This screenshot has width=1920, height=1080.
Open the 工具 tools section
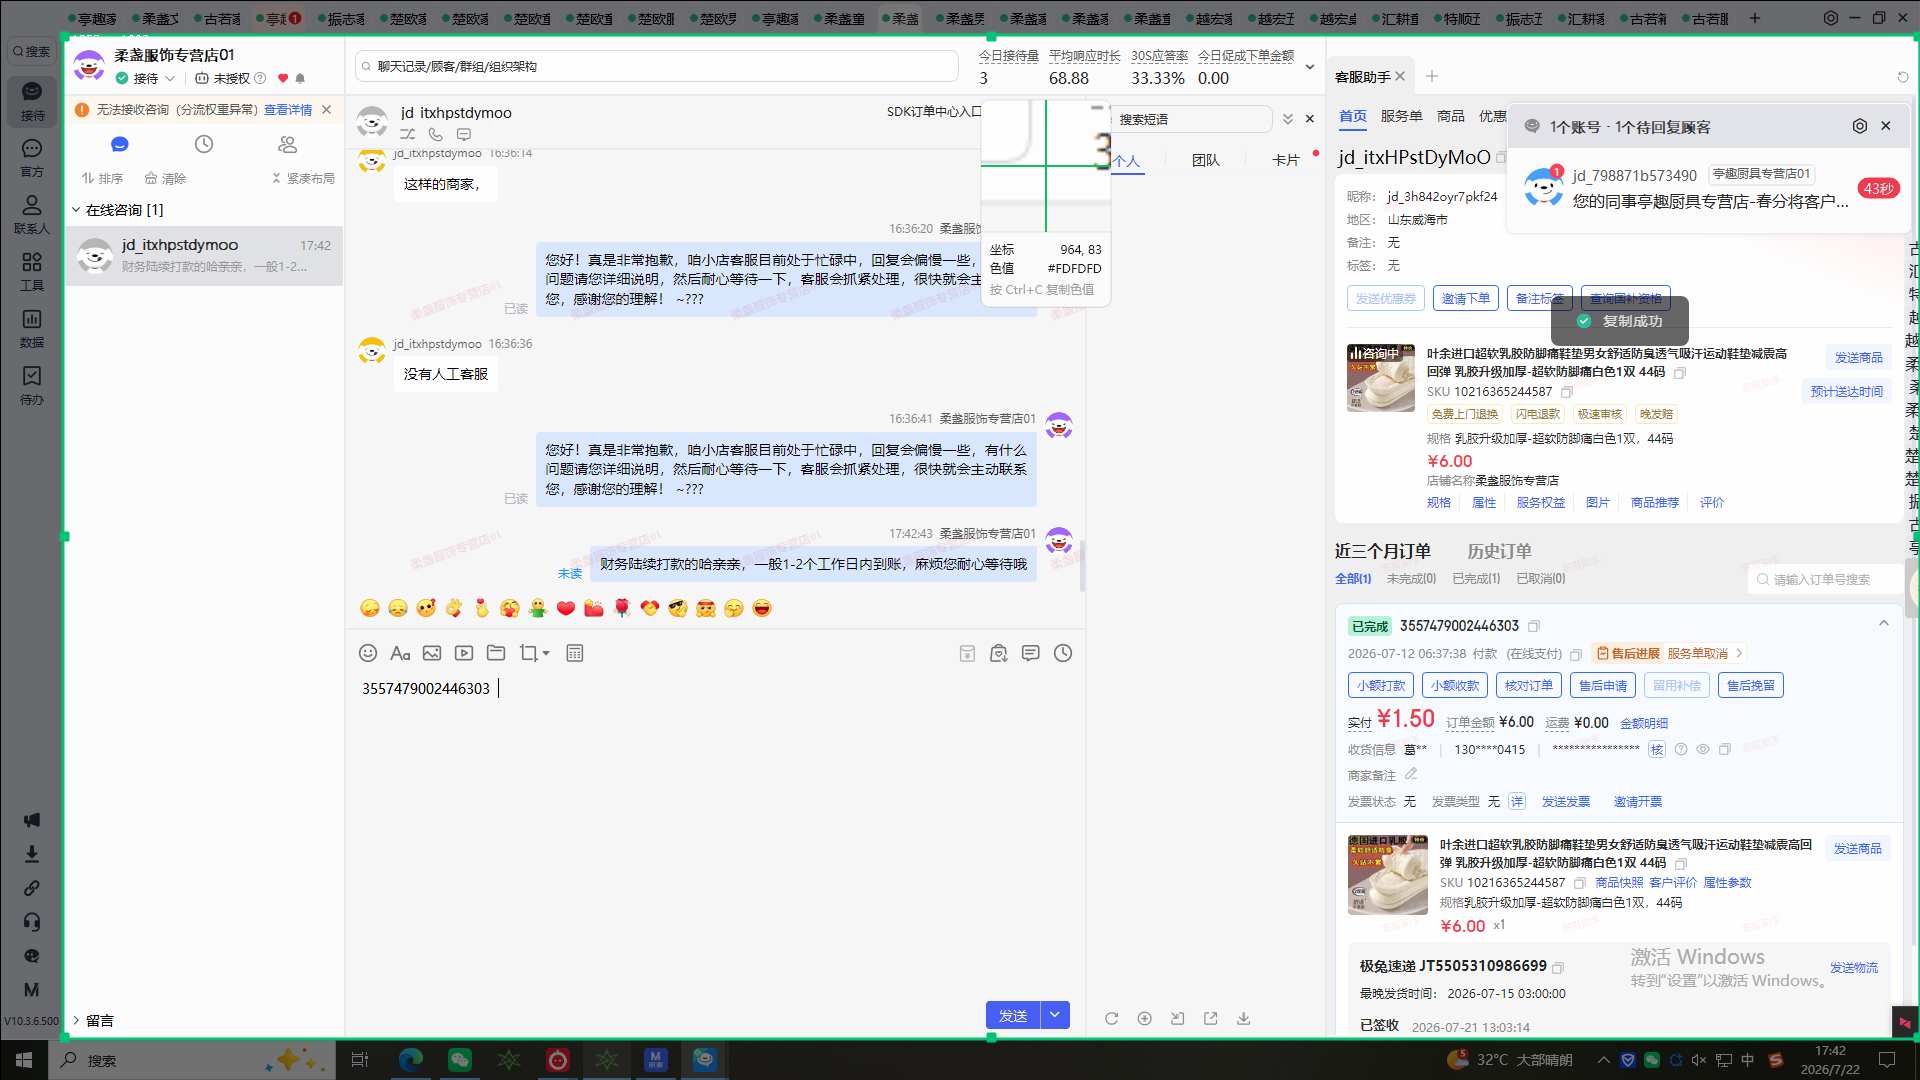pos(32,272)
